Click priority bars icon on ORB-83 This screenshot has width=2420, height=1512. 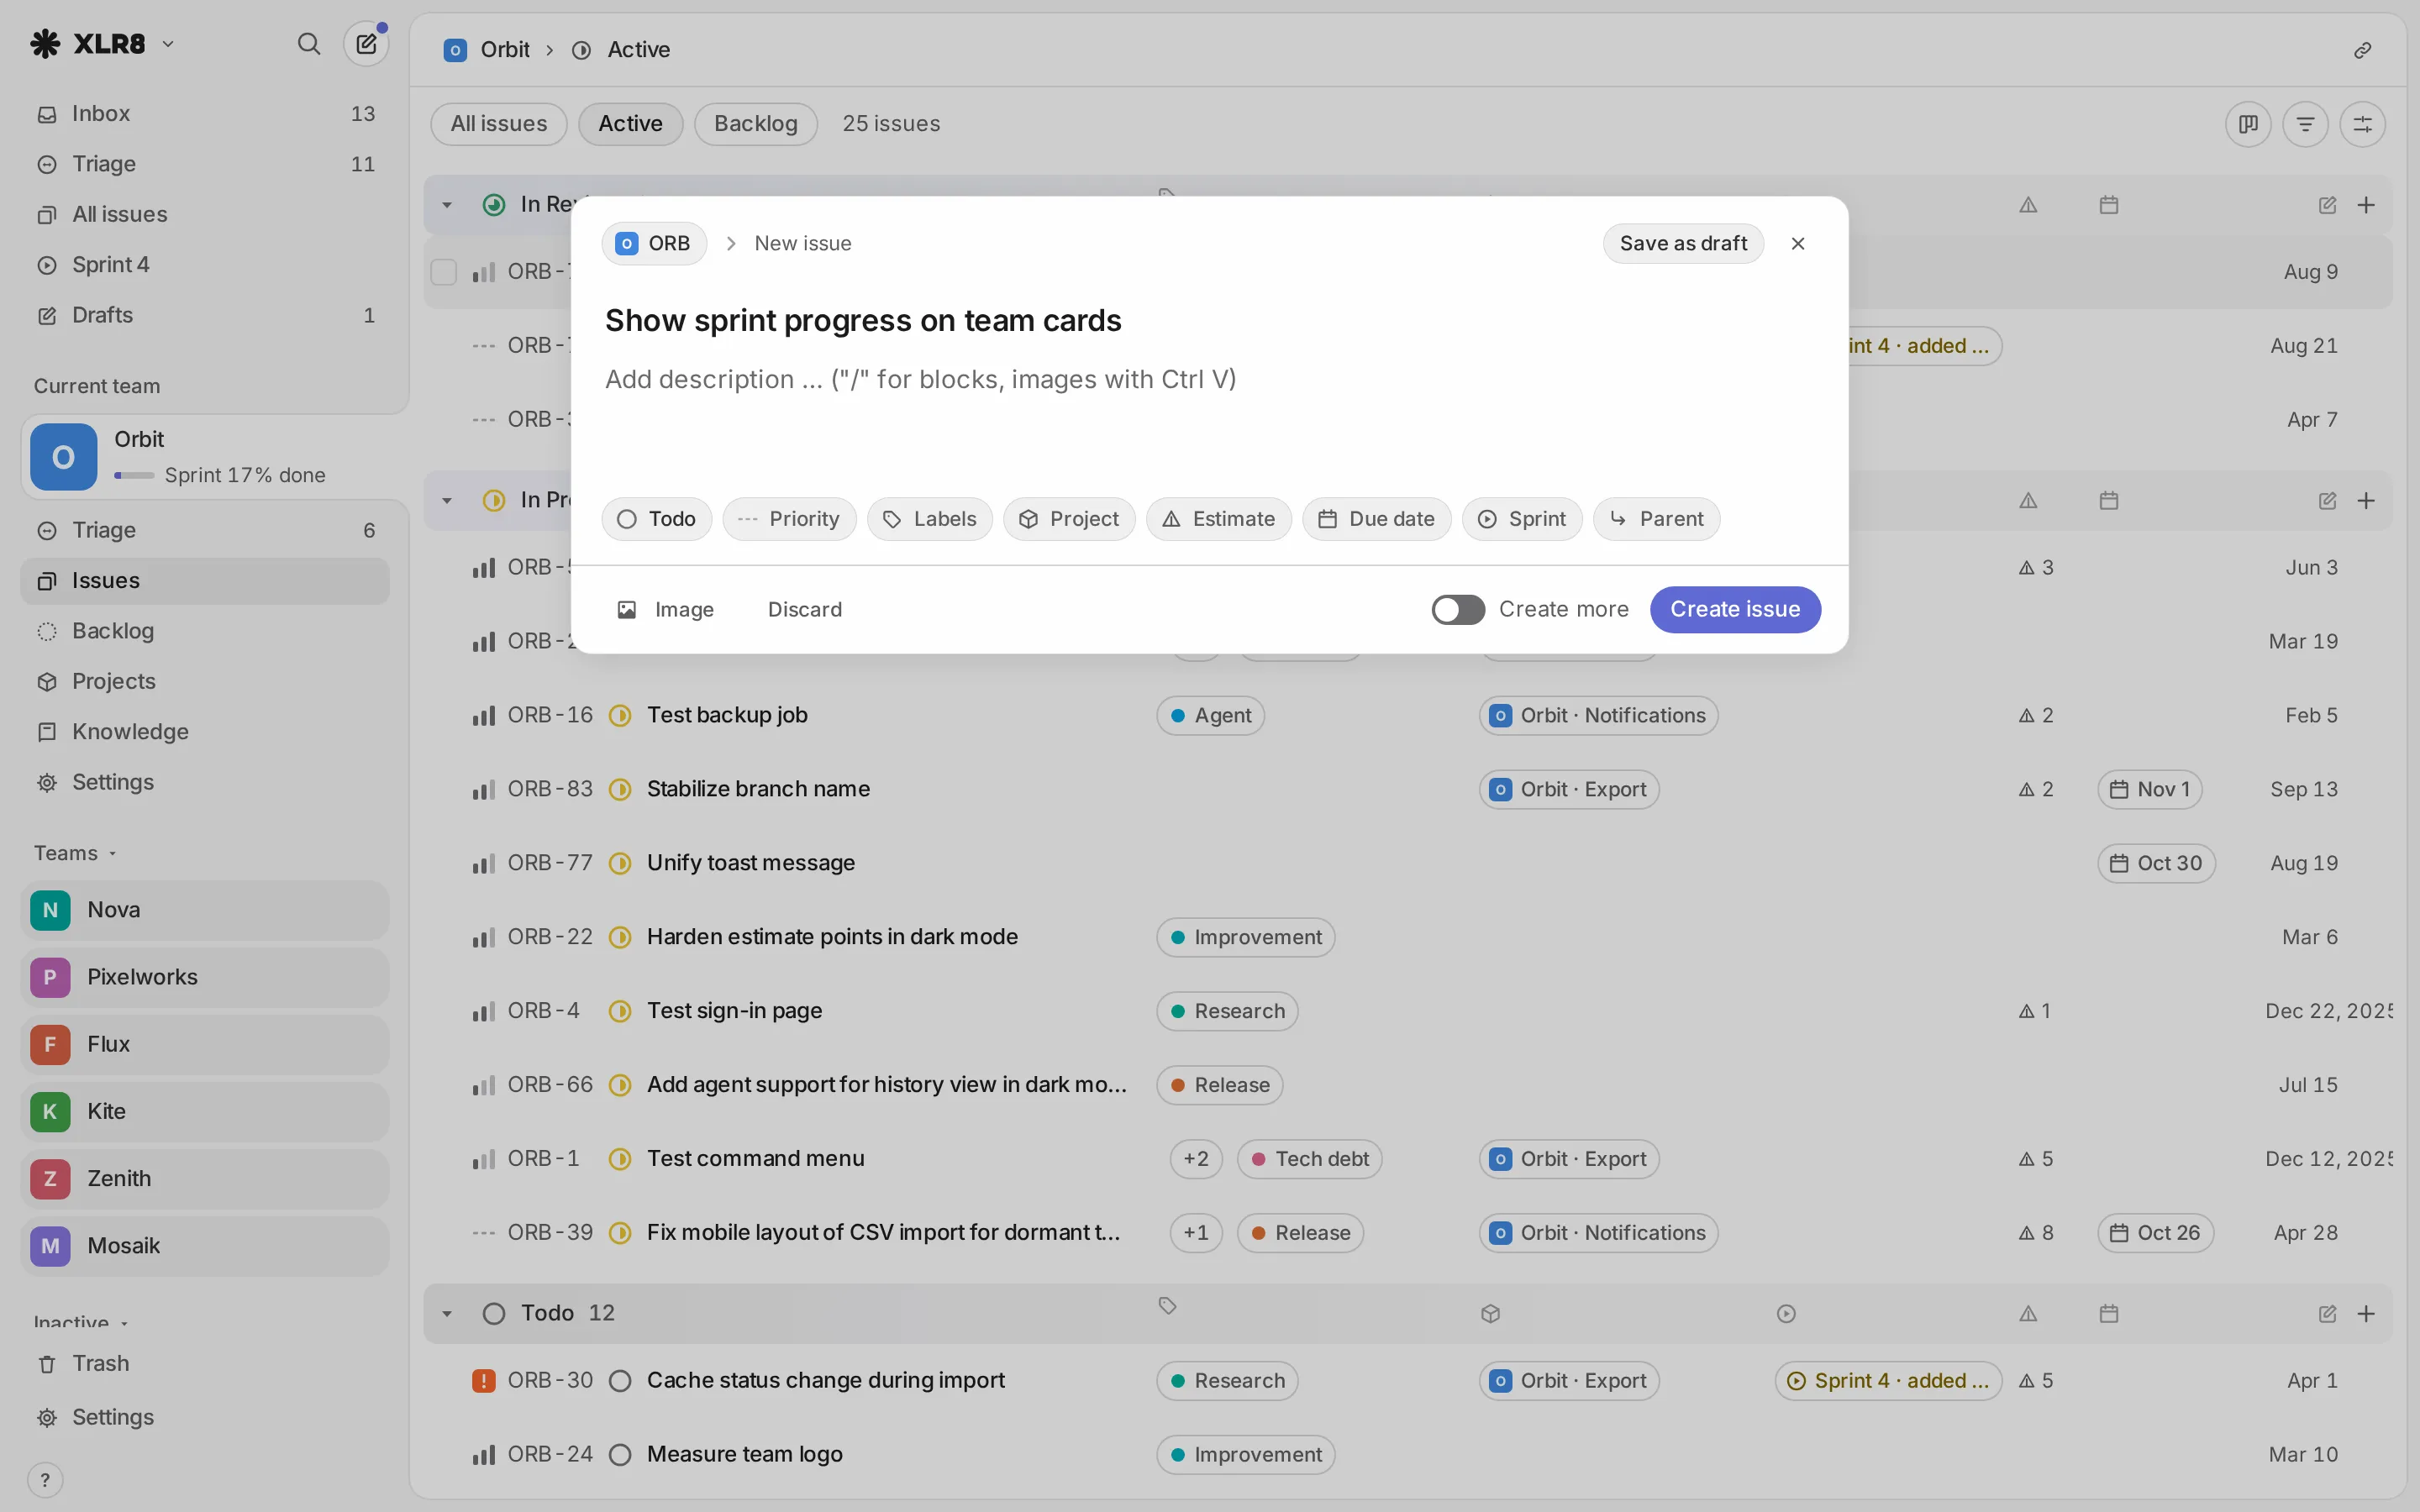pos(483,789)
